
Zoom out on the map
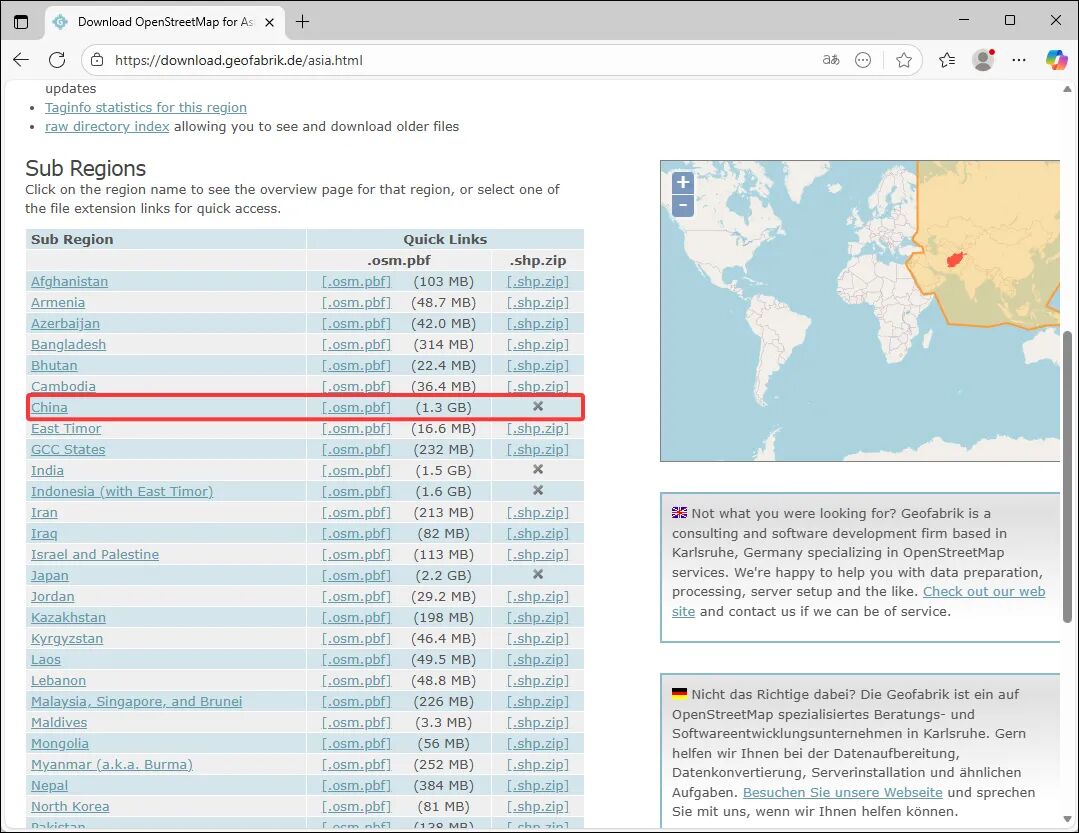tap(683, 205)
